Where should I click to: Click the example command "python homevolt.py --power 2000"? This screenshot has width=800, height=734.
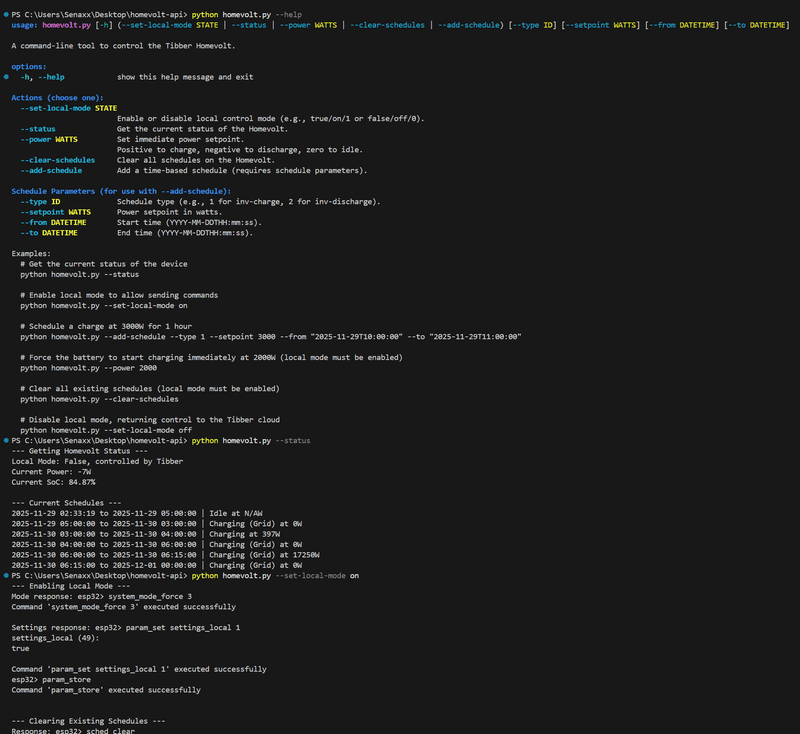pos(84,367)
